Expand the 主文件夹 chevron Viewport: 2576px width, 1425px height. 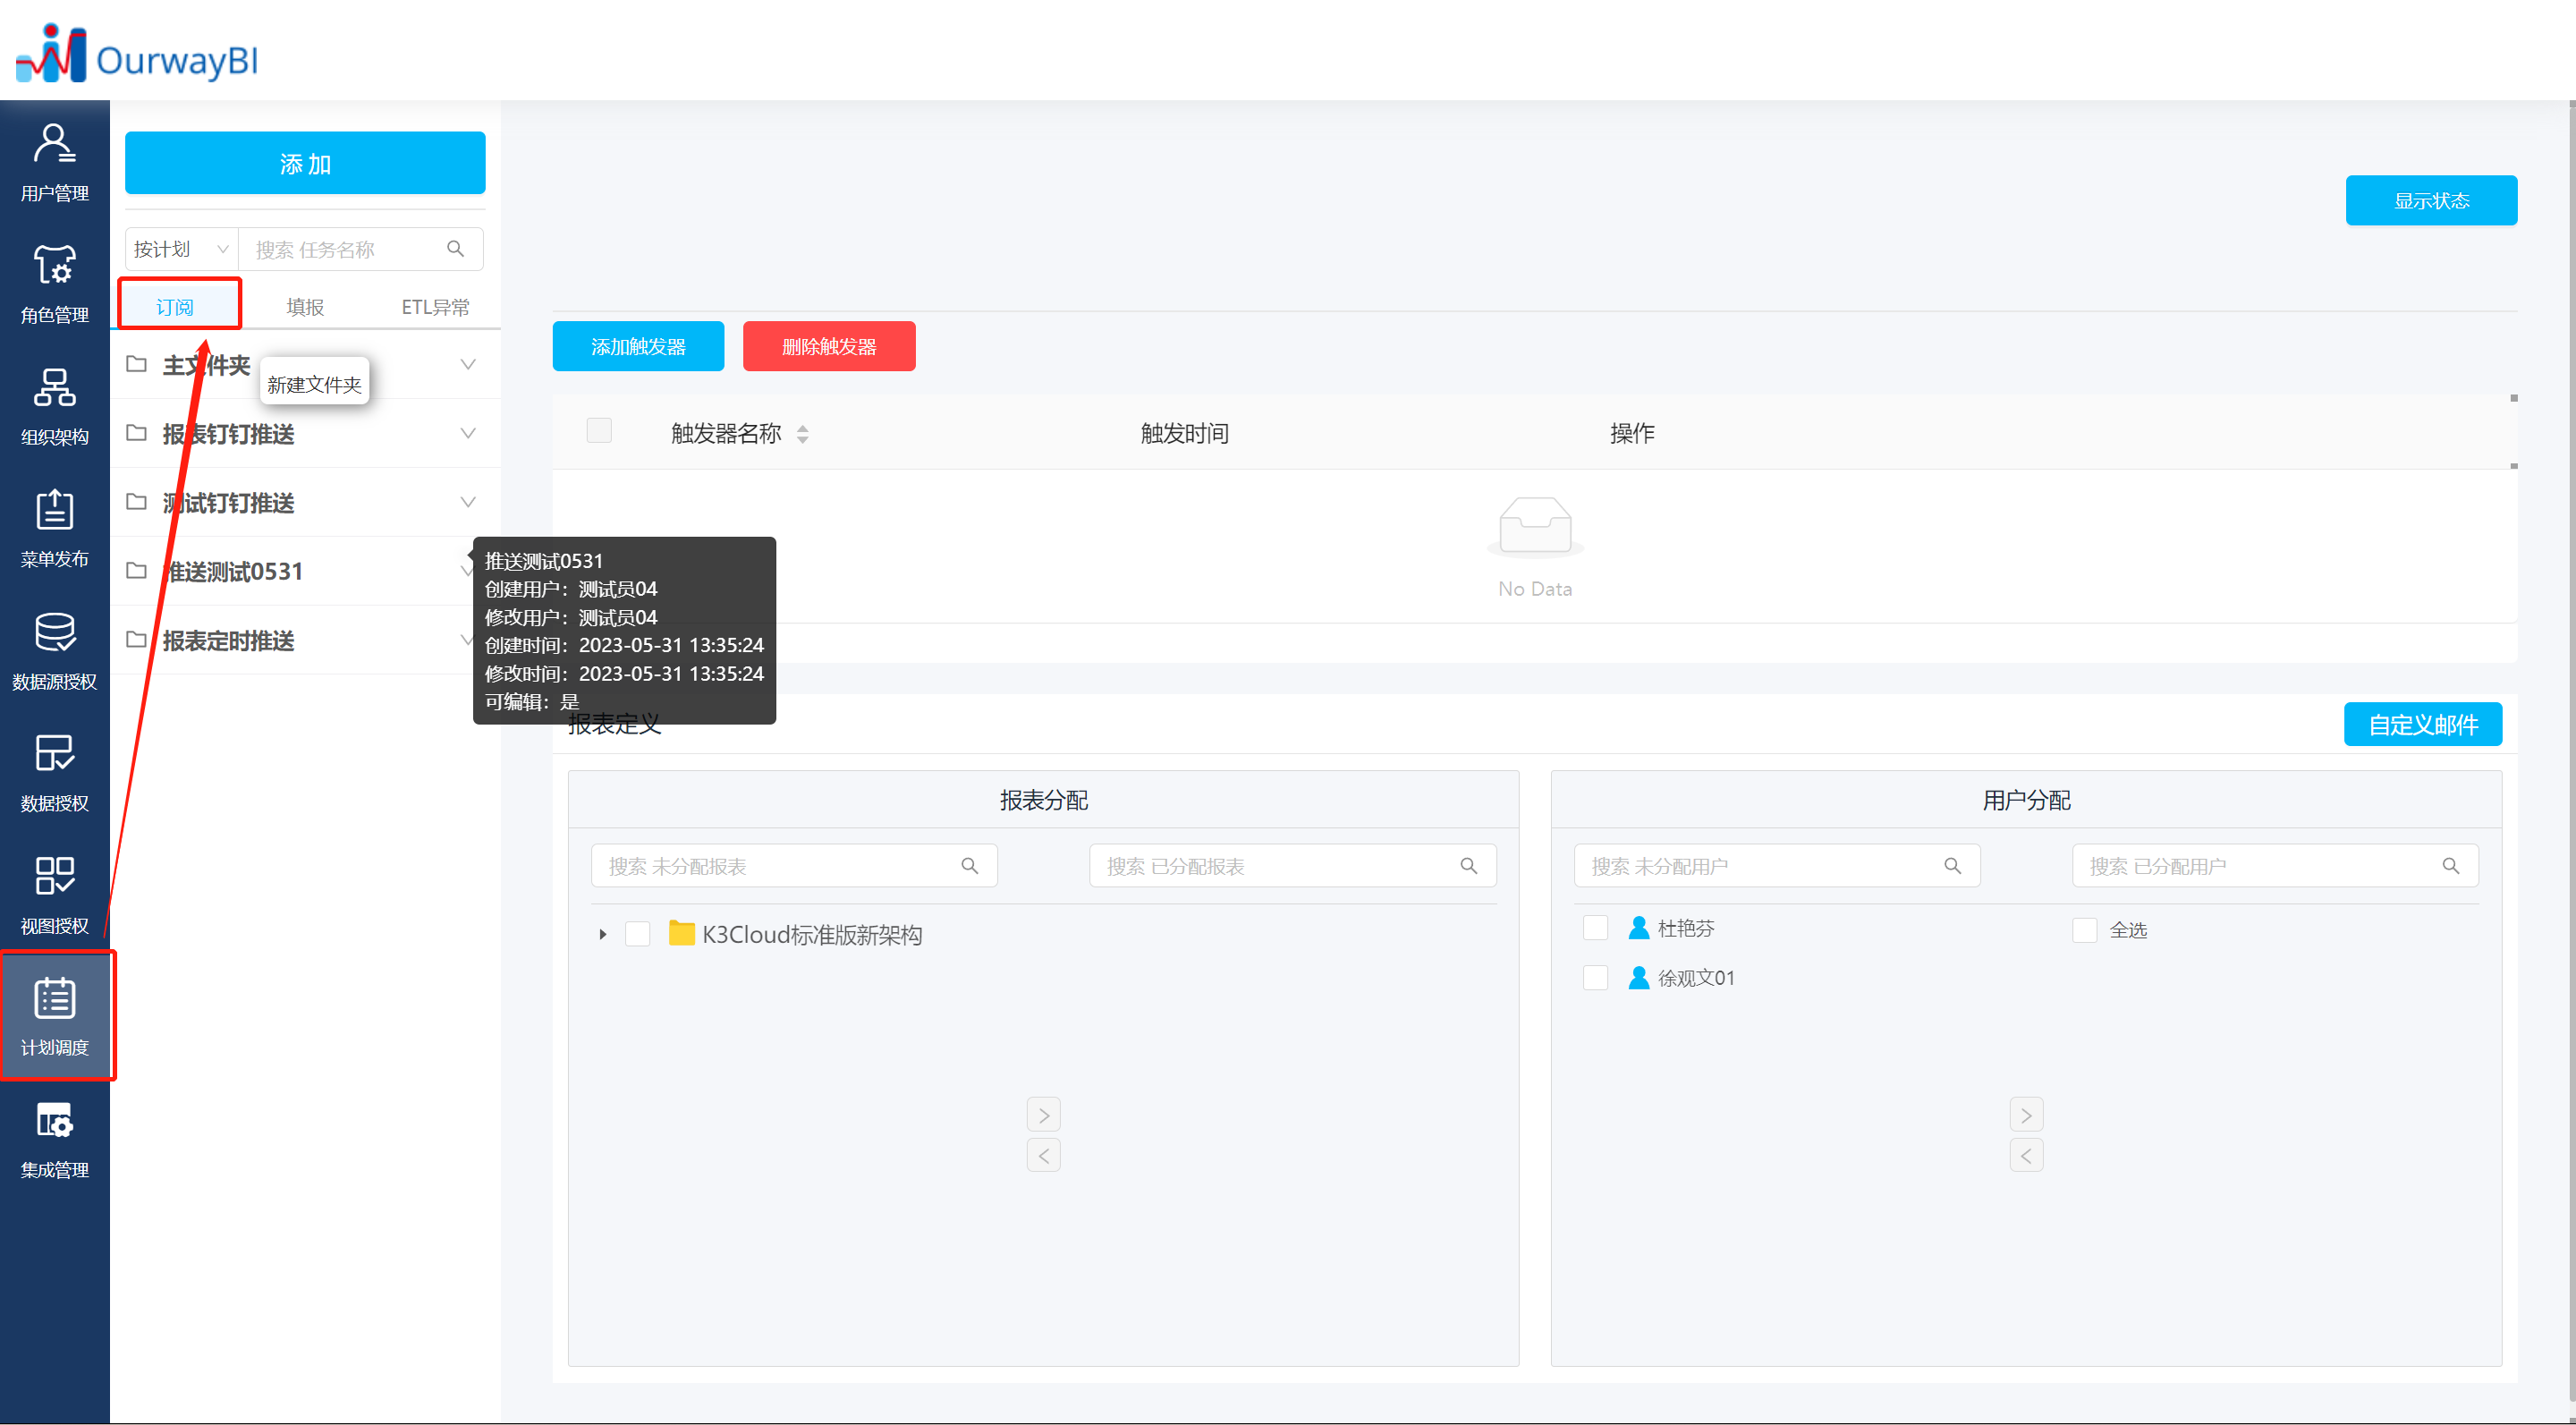click(x=468, y=364)
